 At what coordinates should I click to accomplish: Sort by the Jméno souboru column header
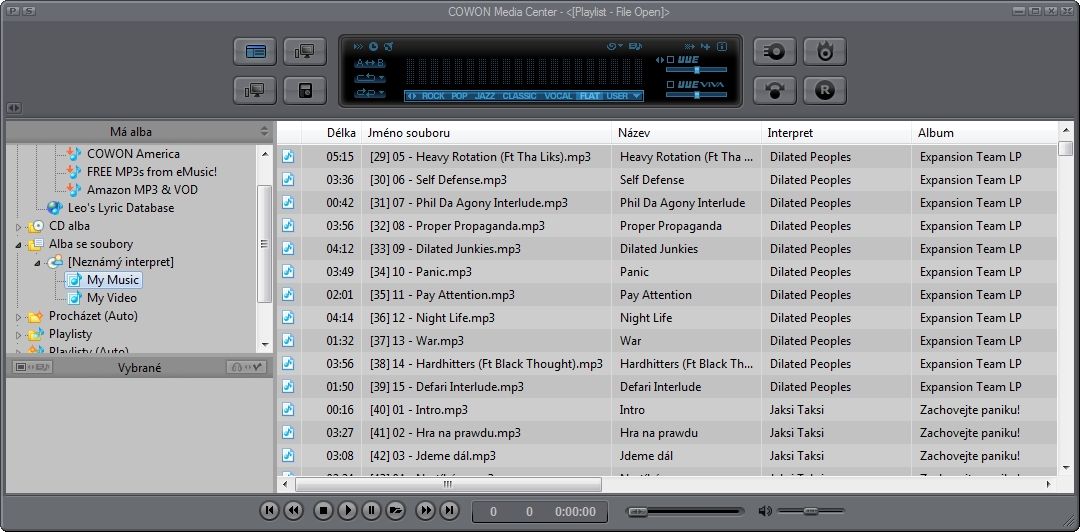[487, 133]
